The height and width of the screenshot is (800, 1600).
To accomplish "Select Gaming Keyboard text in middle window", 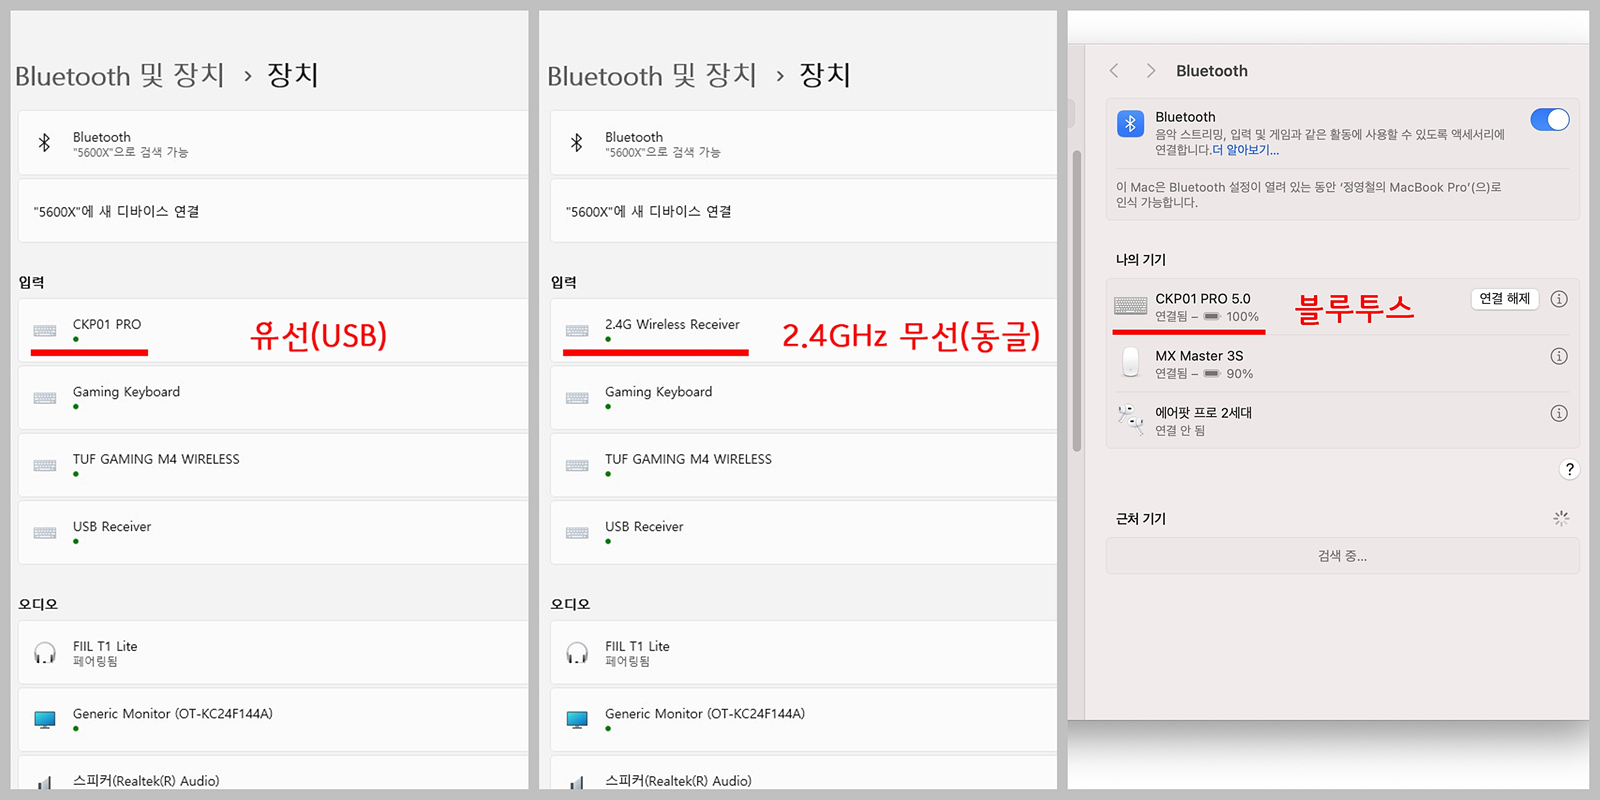I will coord(658,392).
